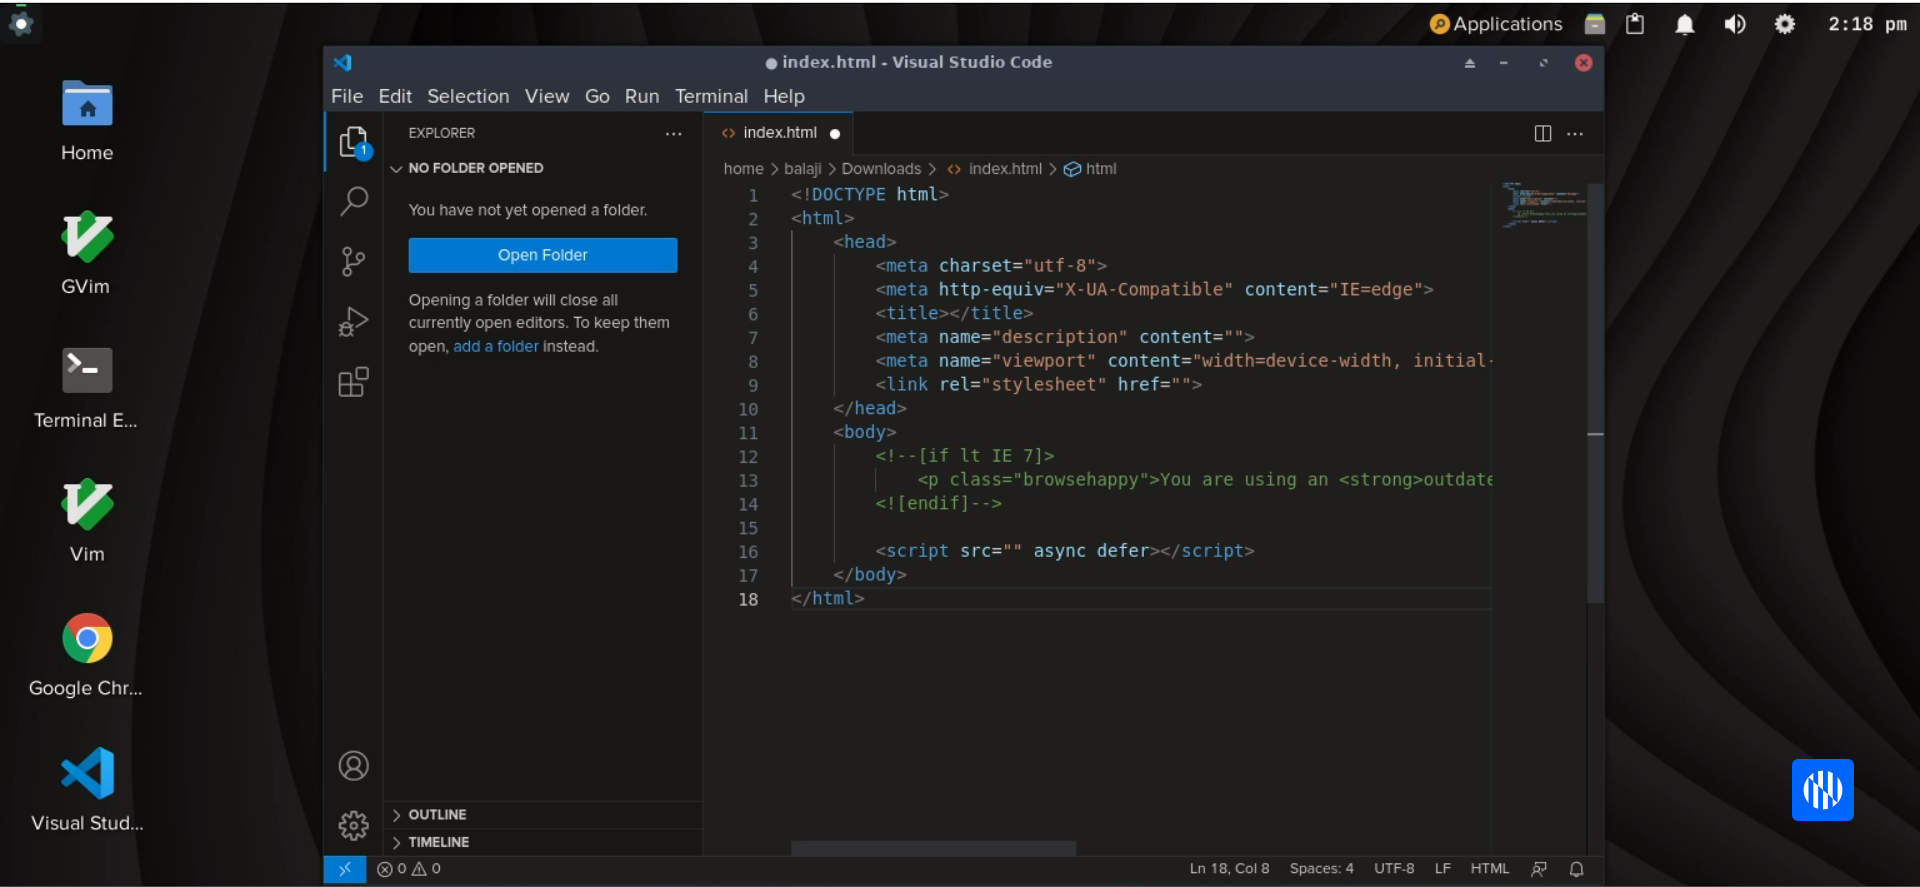Click the horizontal scrollbar in editor

933,848
